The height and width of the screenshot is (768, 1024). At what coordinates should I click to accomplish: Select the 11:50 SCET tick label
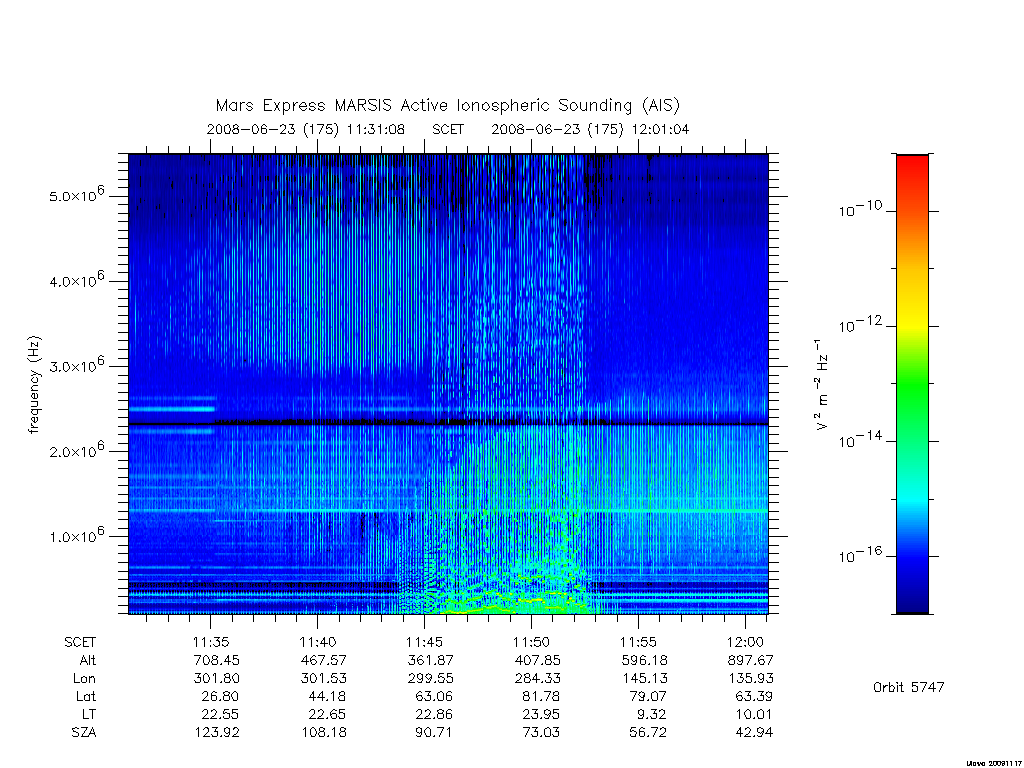click(531, 642)
